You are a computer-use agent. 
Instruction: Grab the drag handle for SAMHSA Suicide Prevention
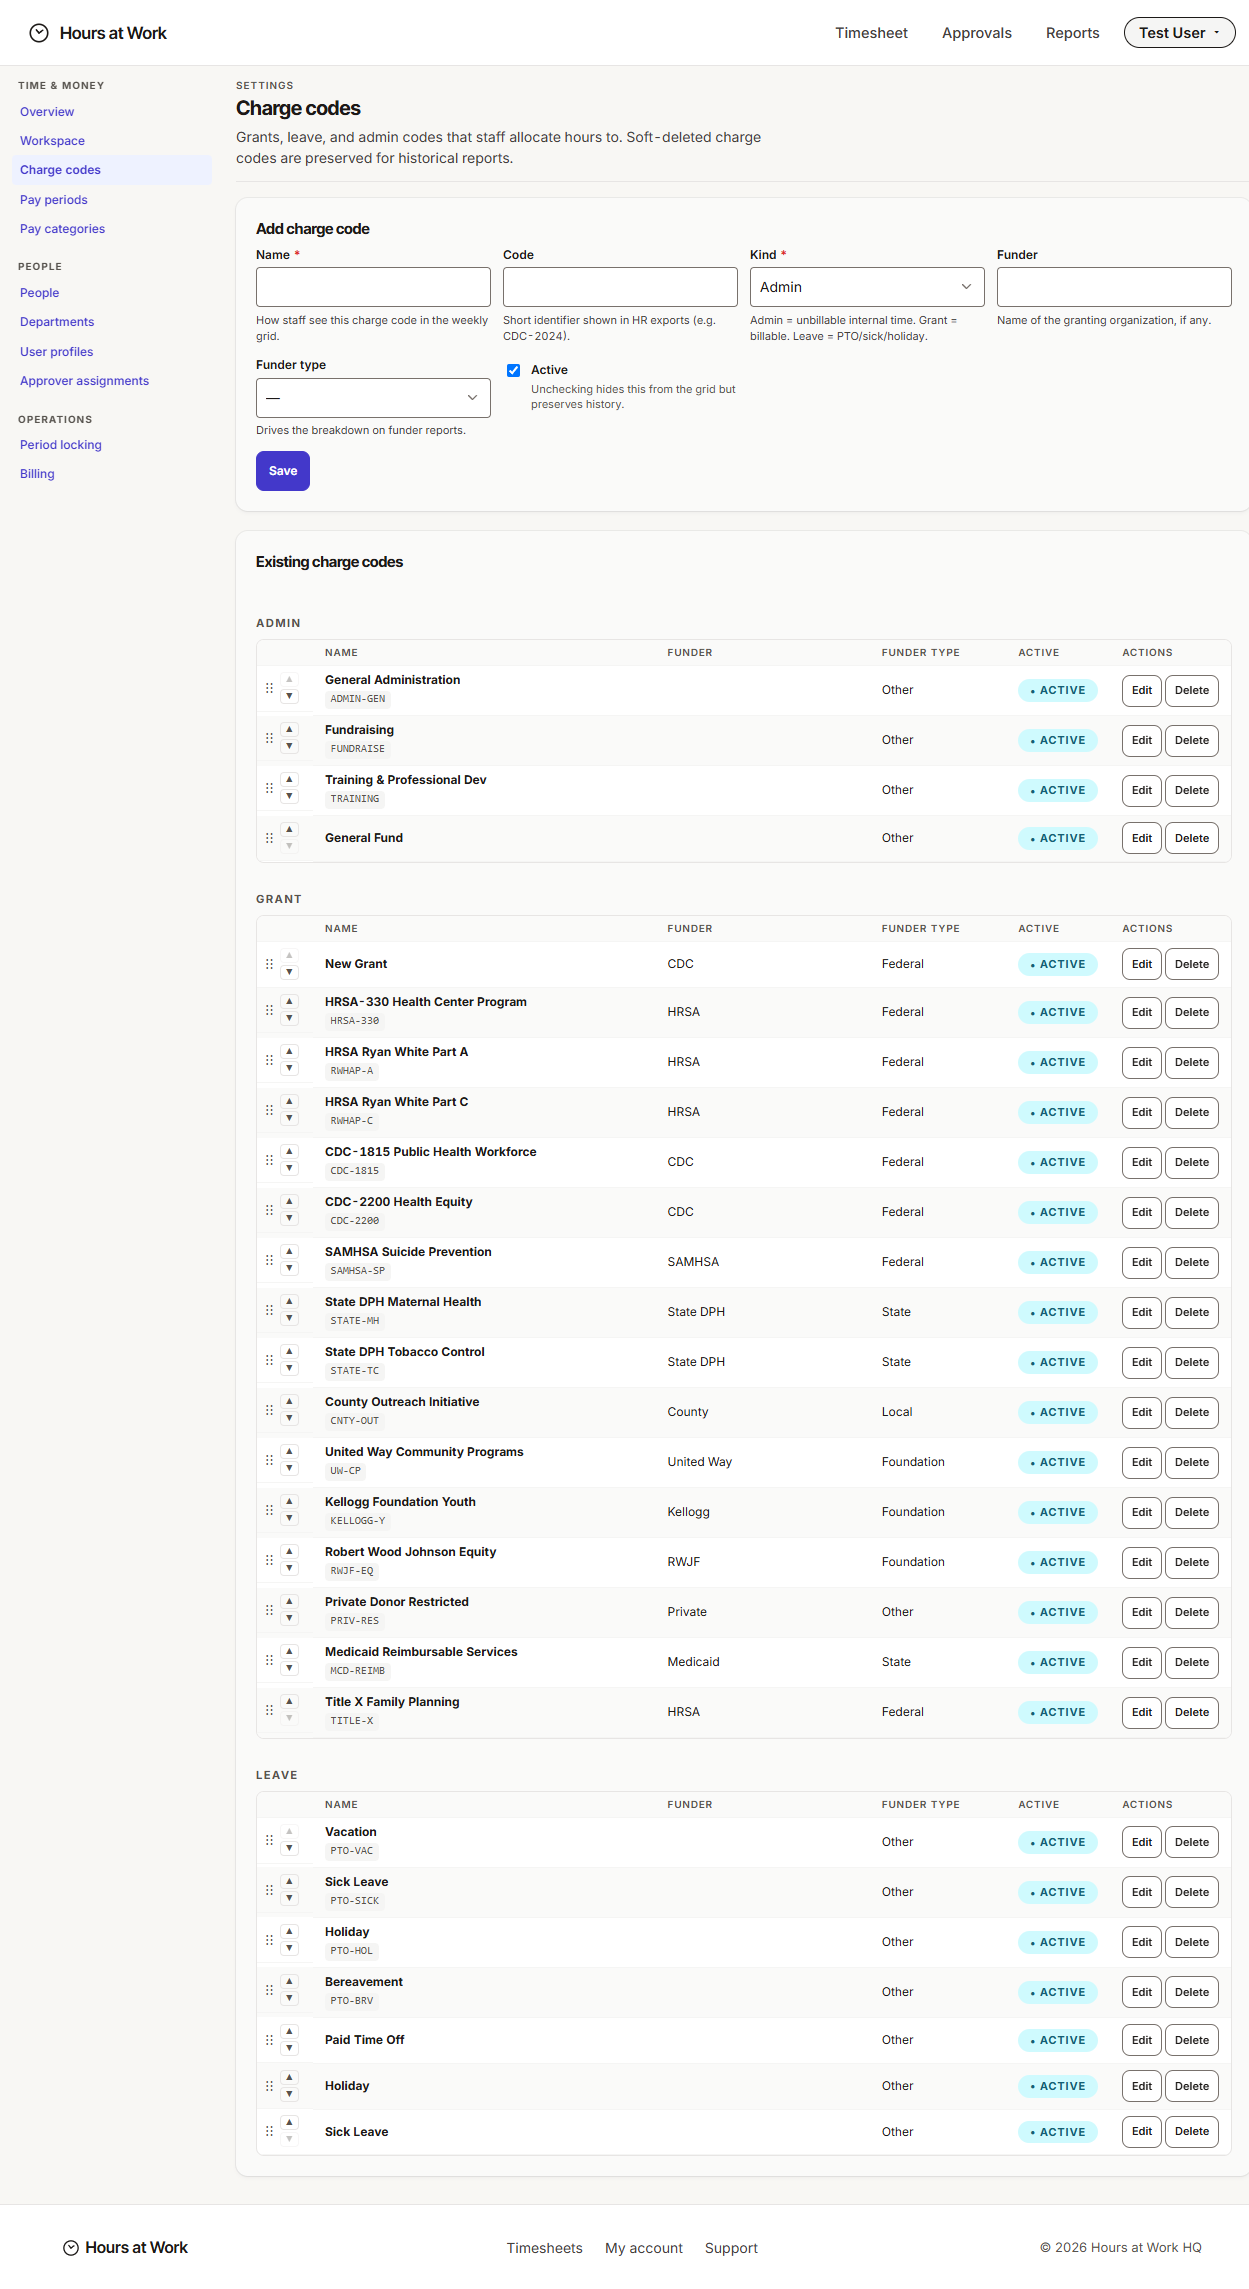coord(269,1261)
